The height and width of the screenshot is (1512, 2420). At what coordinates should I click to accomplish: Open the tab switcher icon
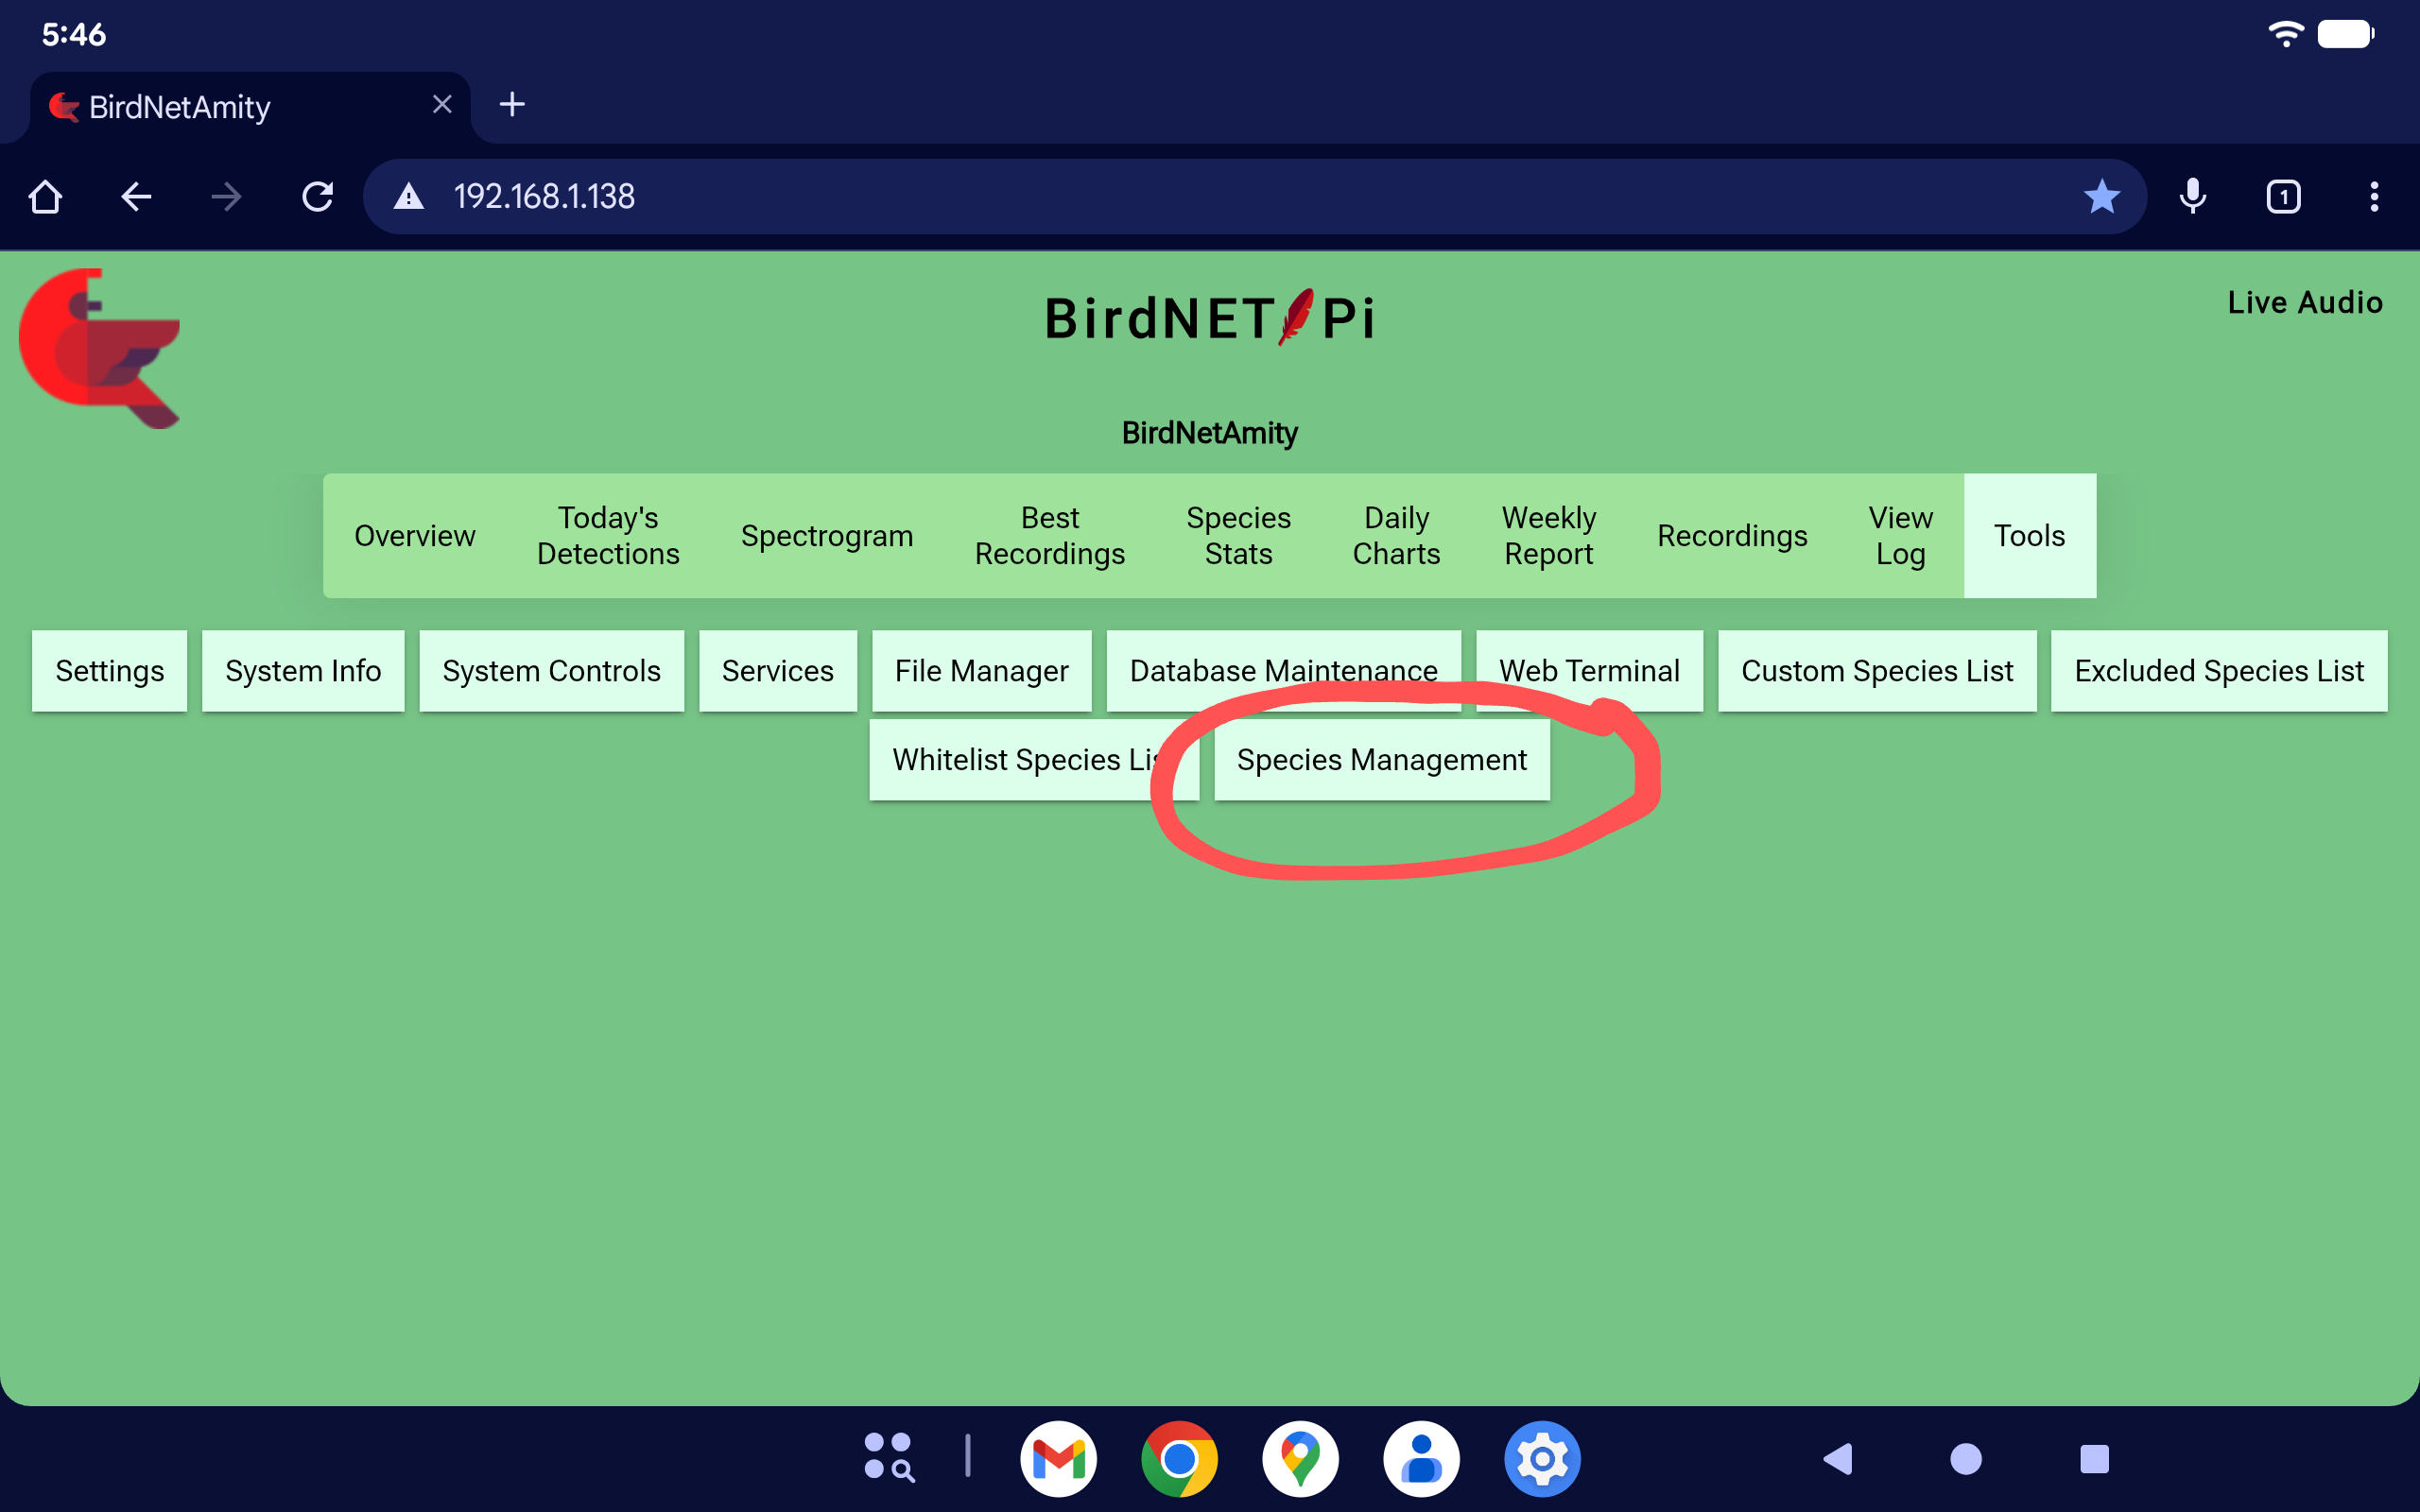click(2283, 196)
